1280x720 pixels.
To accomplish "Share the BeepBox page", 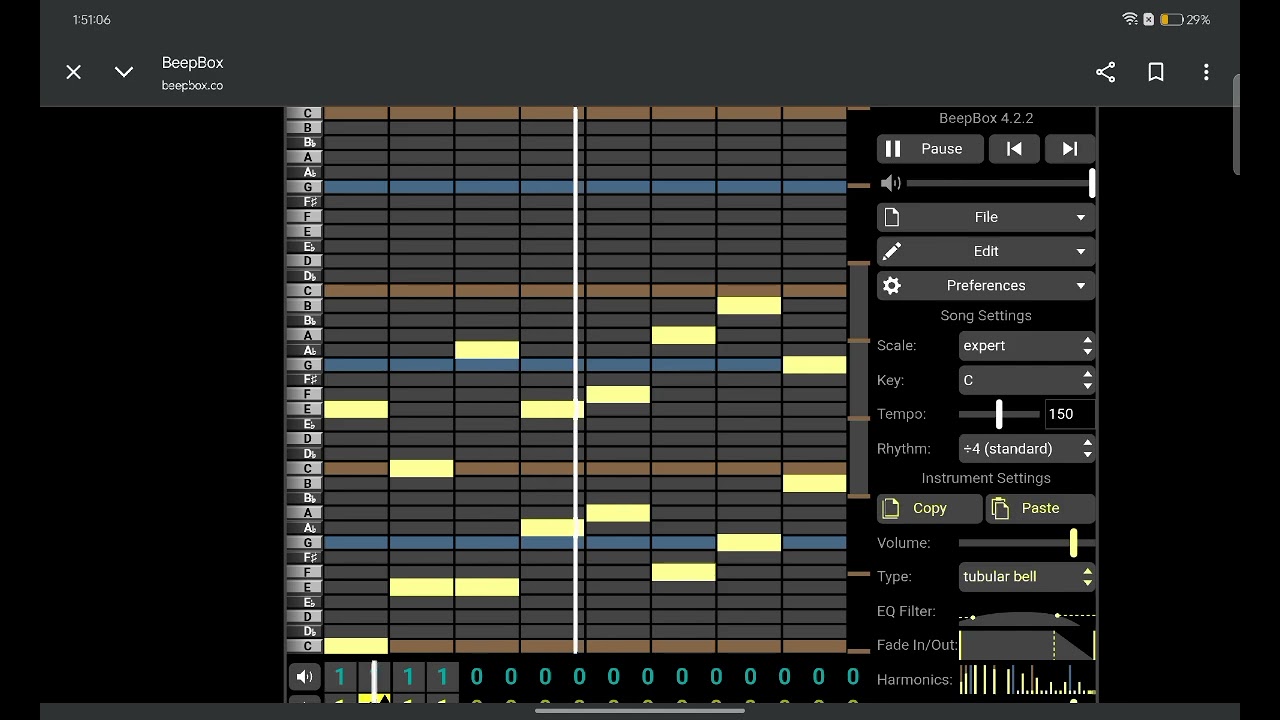I will tap(1105, 72).
